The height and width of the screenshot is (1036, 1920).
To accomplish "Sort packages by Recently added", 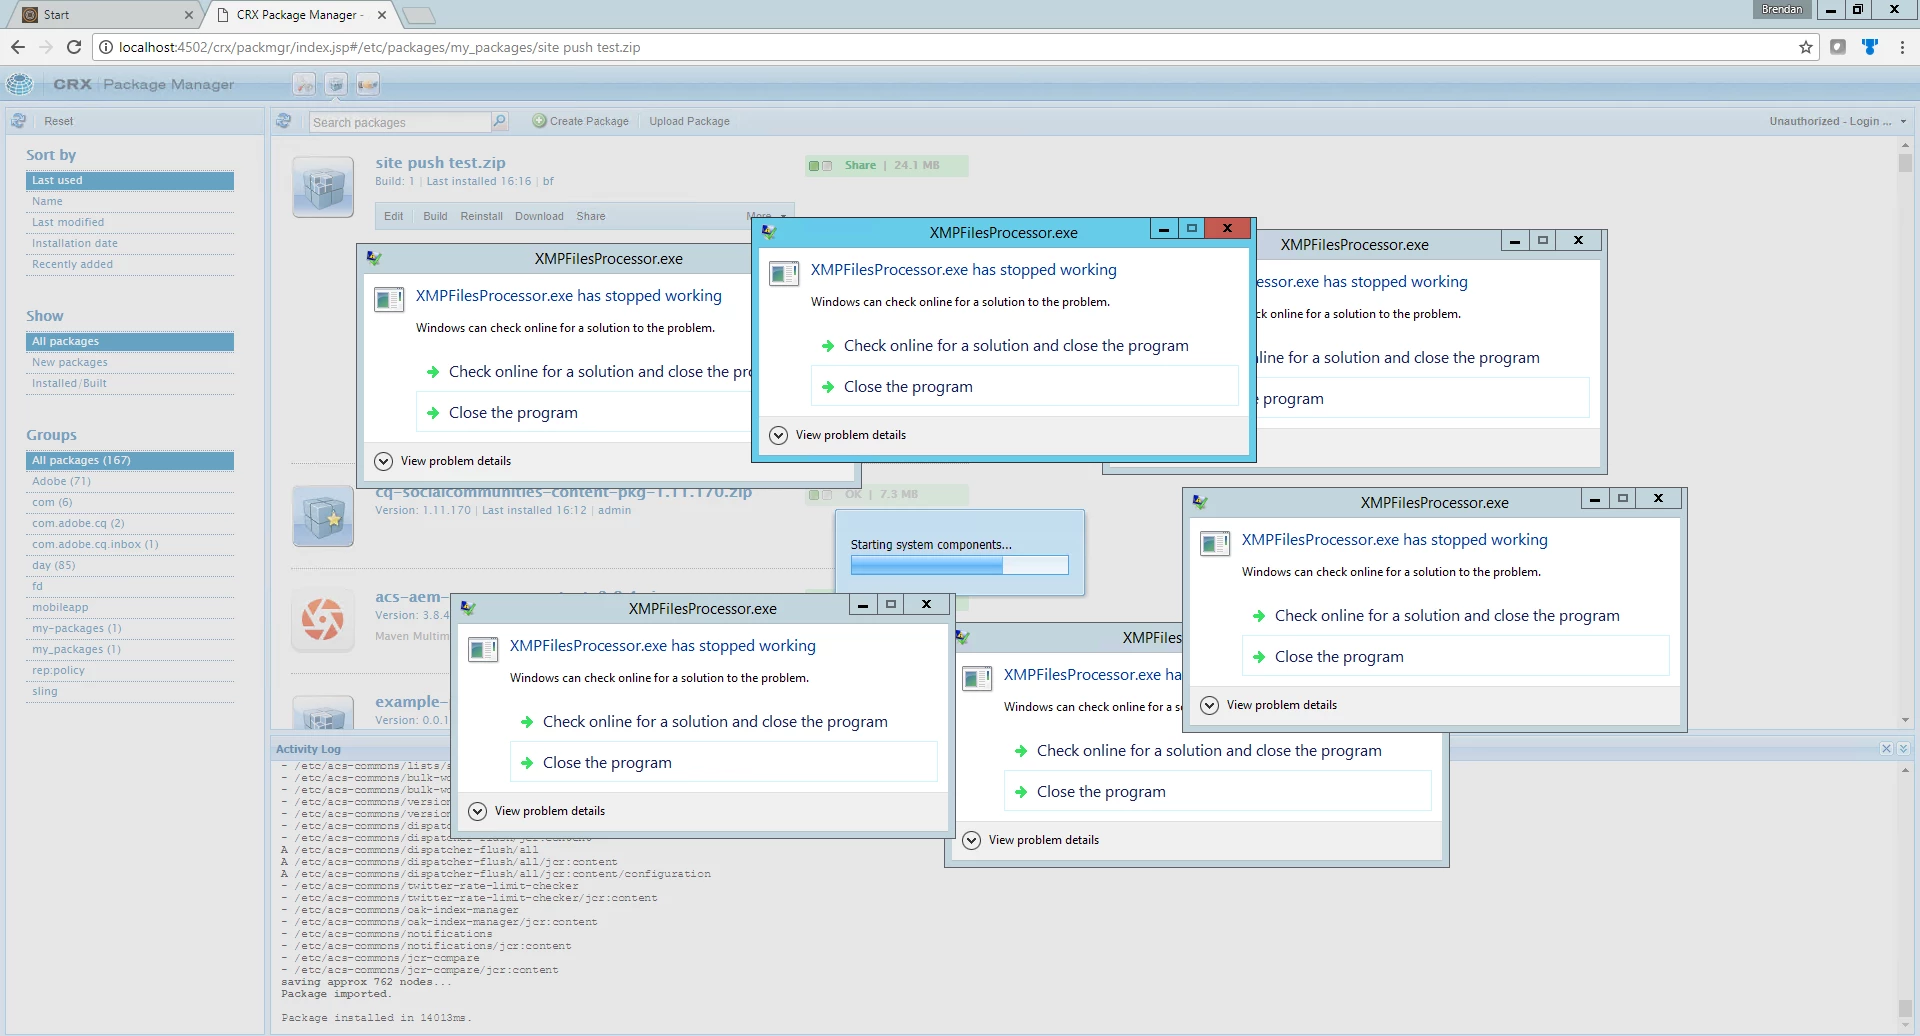I will click(x=130, y=264).
